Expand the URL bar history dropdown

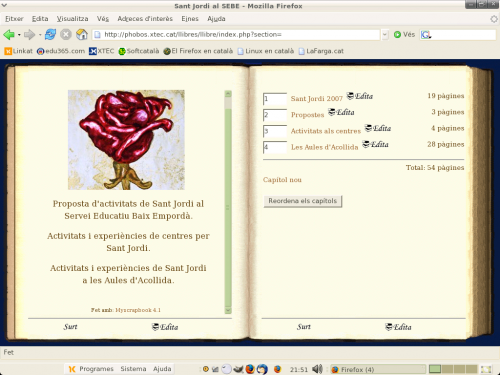385,35
